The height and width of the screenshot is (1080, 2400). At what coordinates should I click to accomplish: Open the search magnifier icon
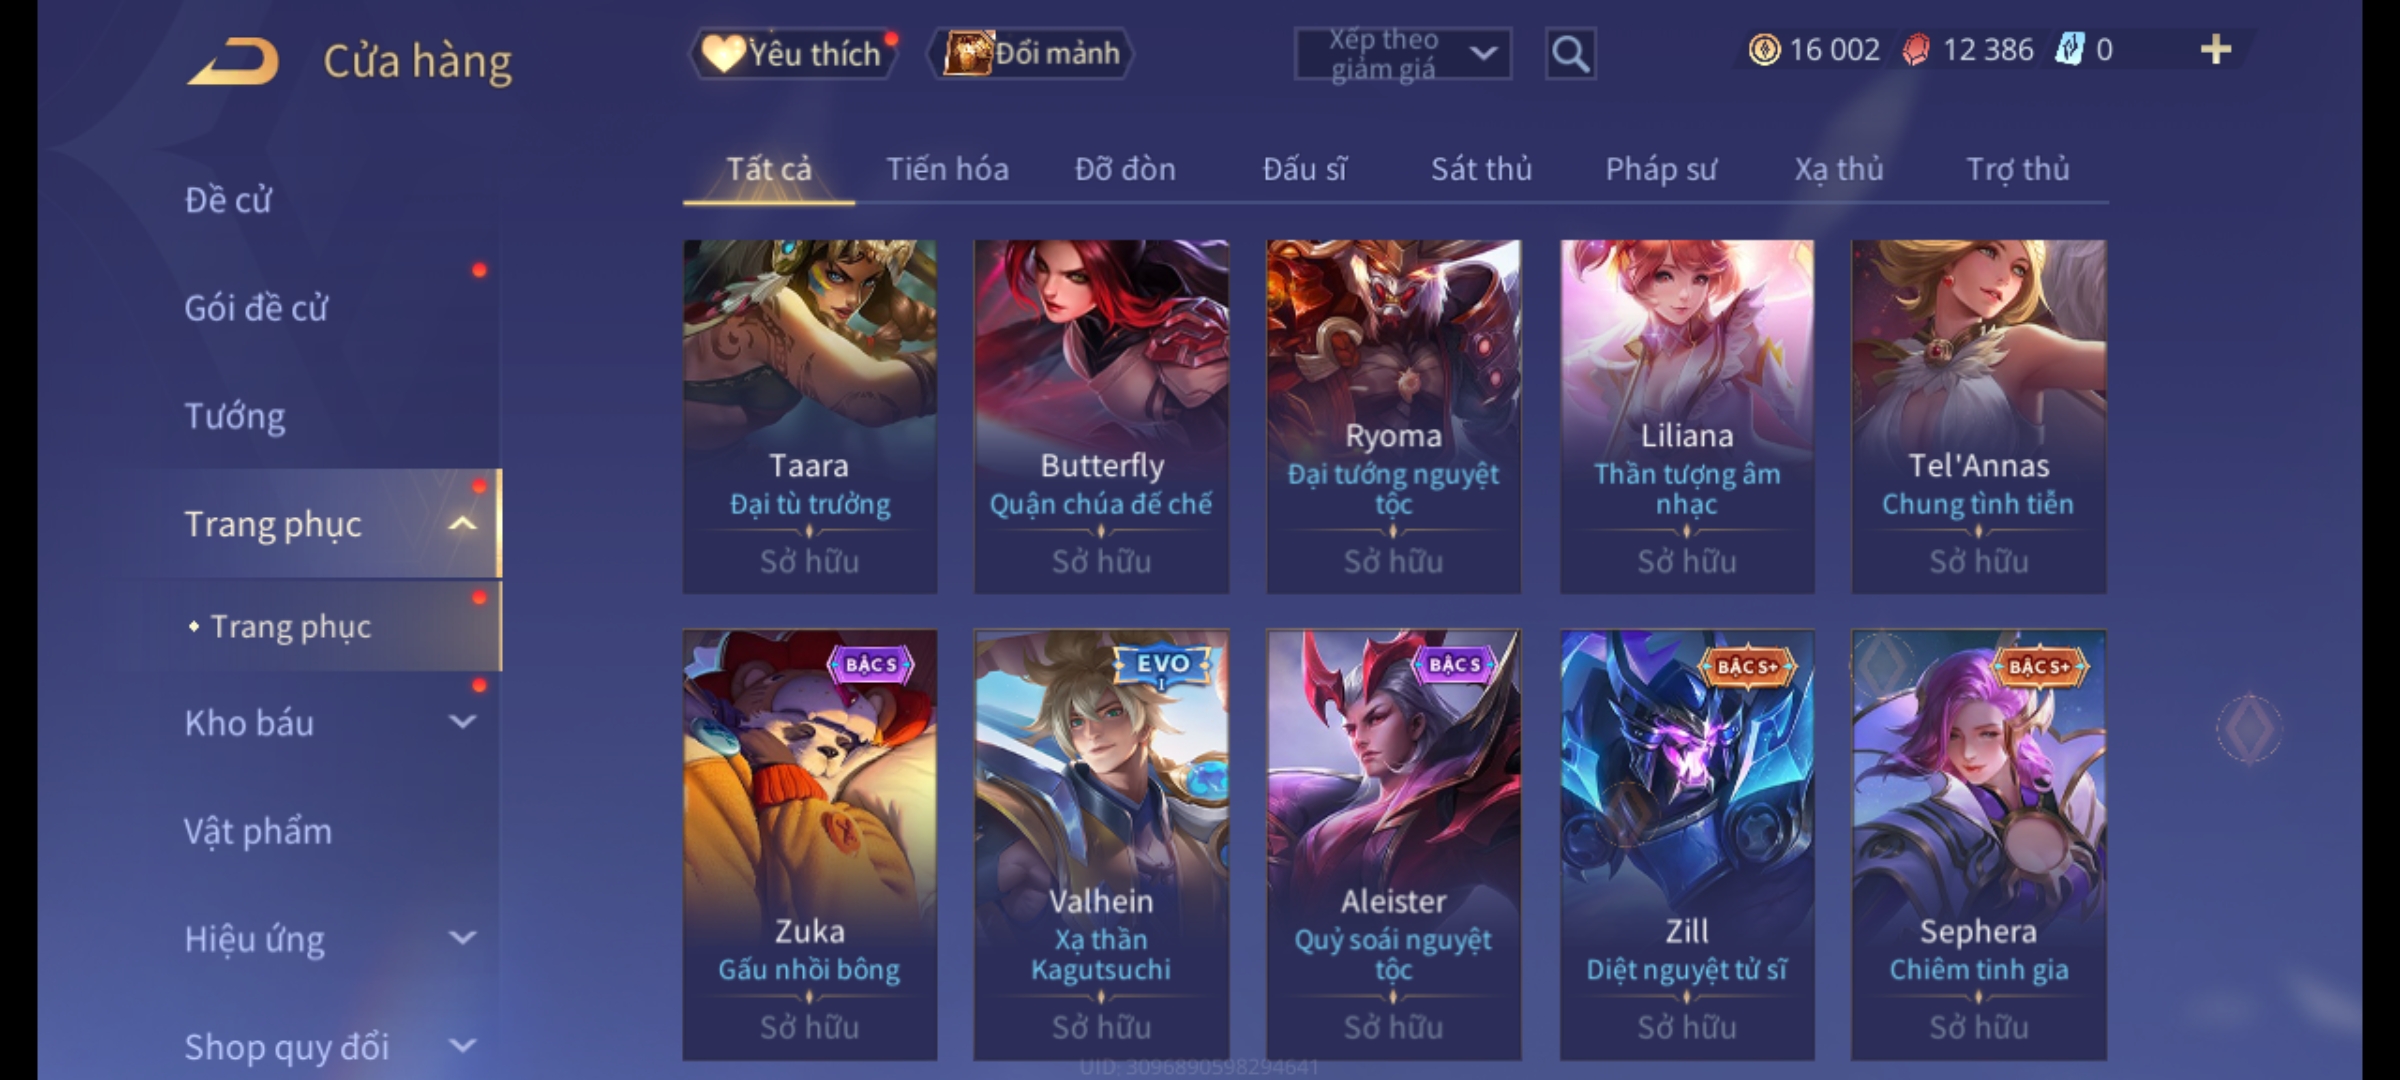1570,54
